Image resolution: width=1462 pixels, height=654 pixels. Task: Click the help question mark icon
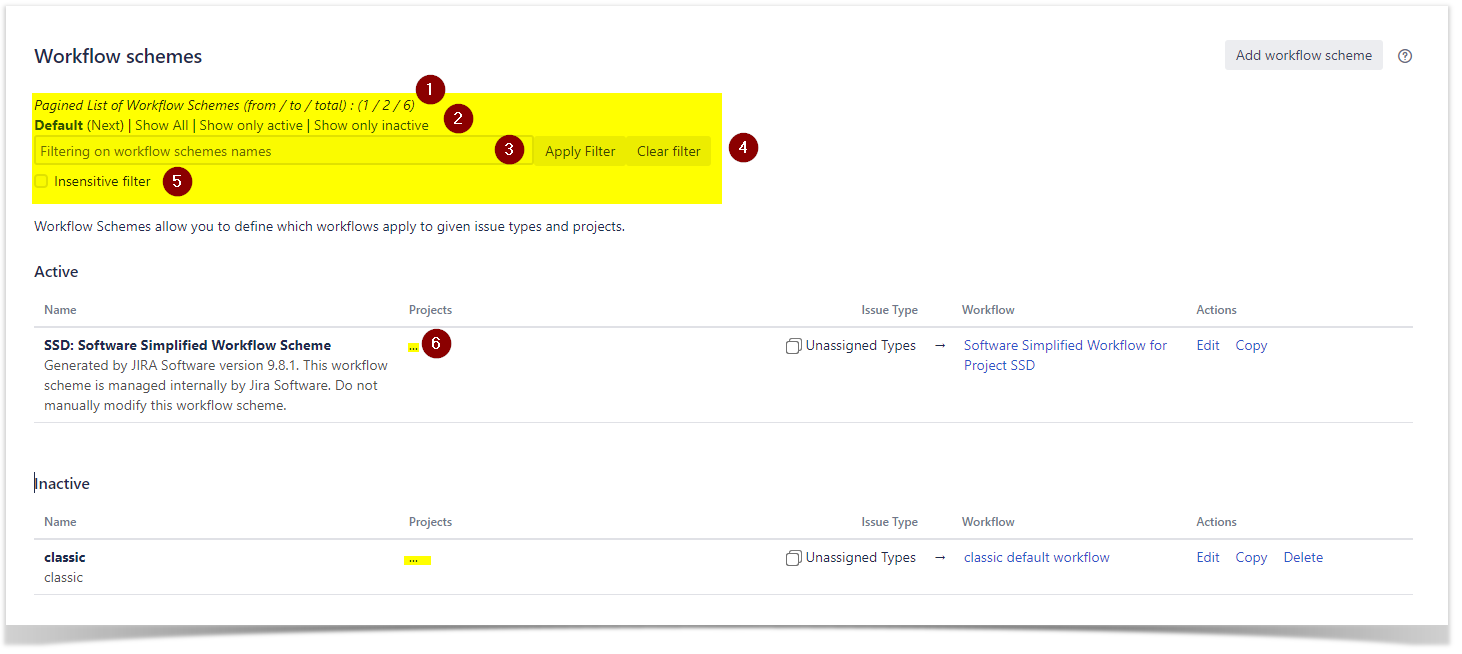(1404, 56)
